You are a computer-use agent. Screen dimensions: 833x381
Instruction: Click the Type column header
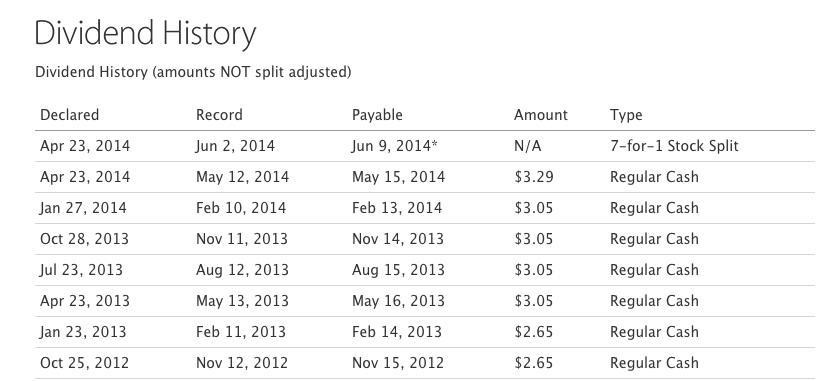[x=626, y=115]
